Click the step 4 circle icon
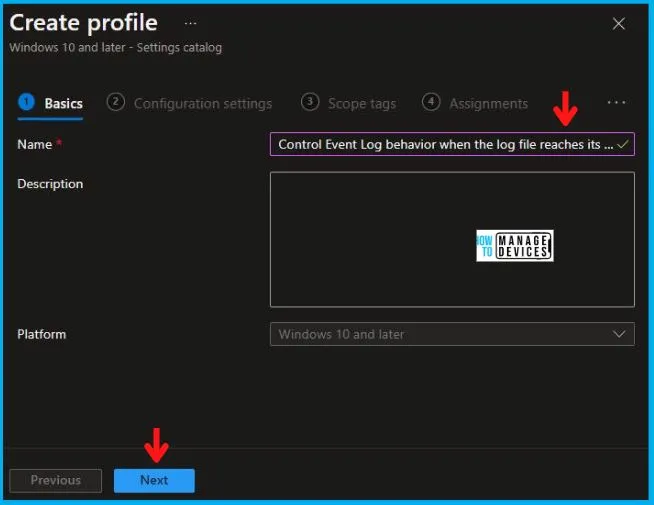The width and height of the screenshot is (654, 505). click(x=431, y=102)
